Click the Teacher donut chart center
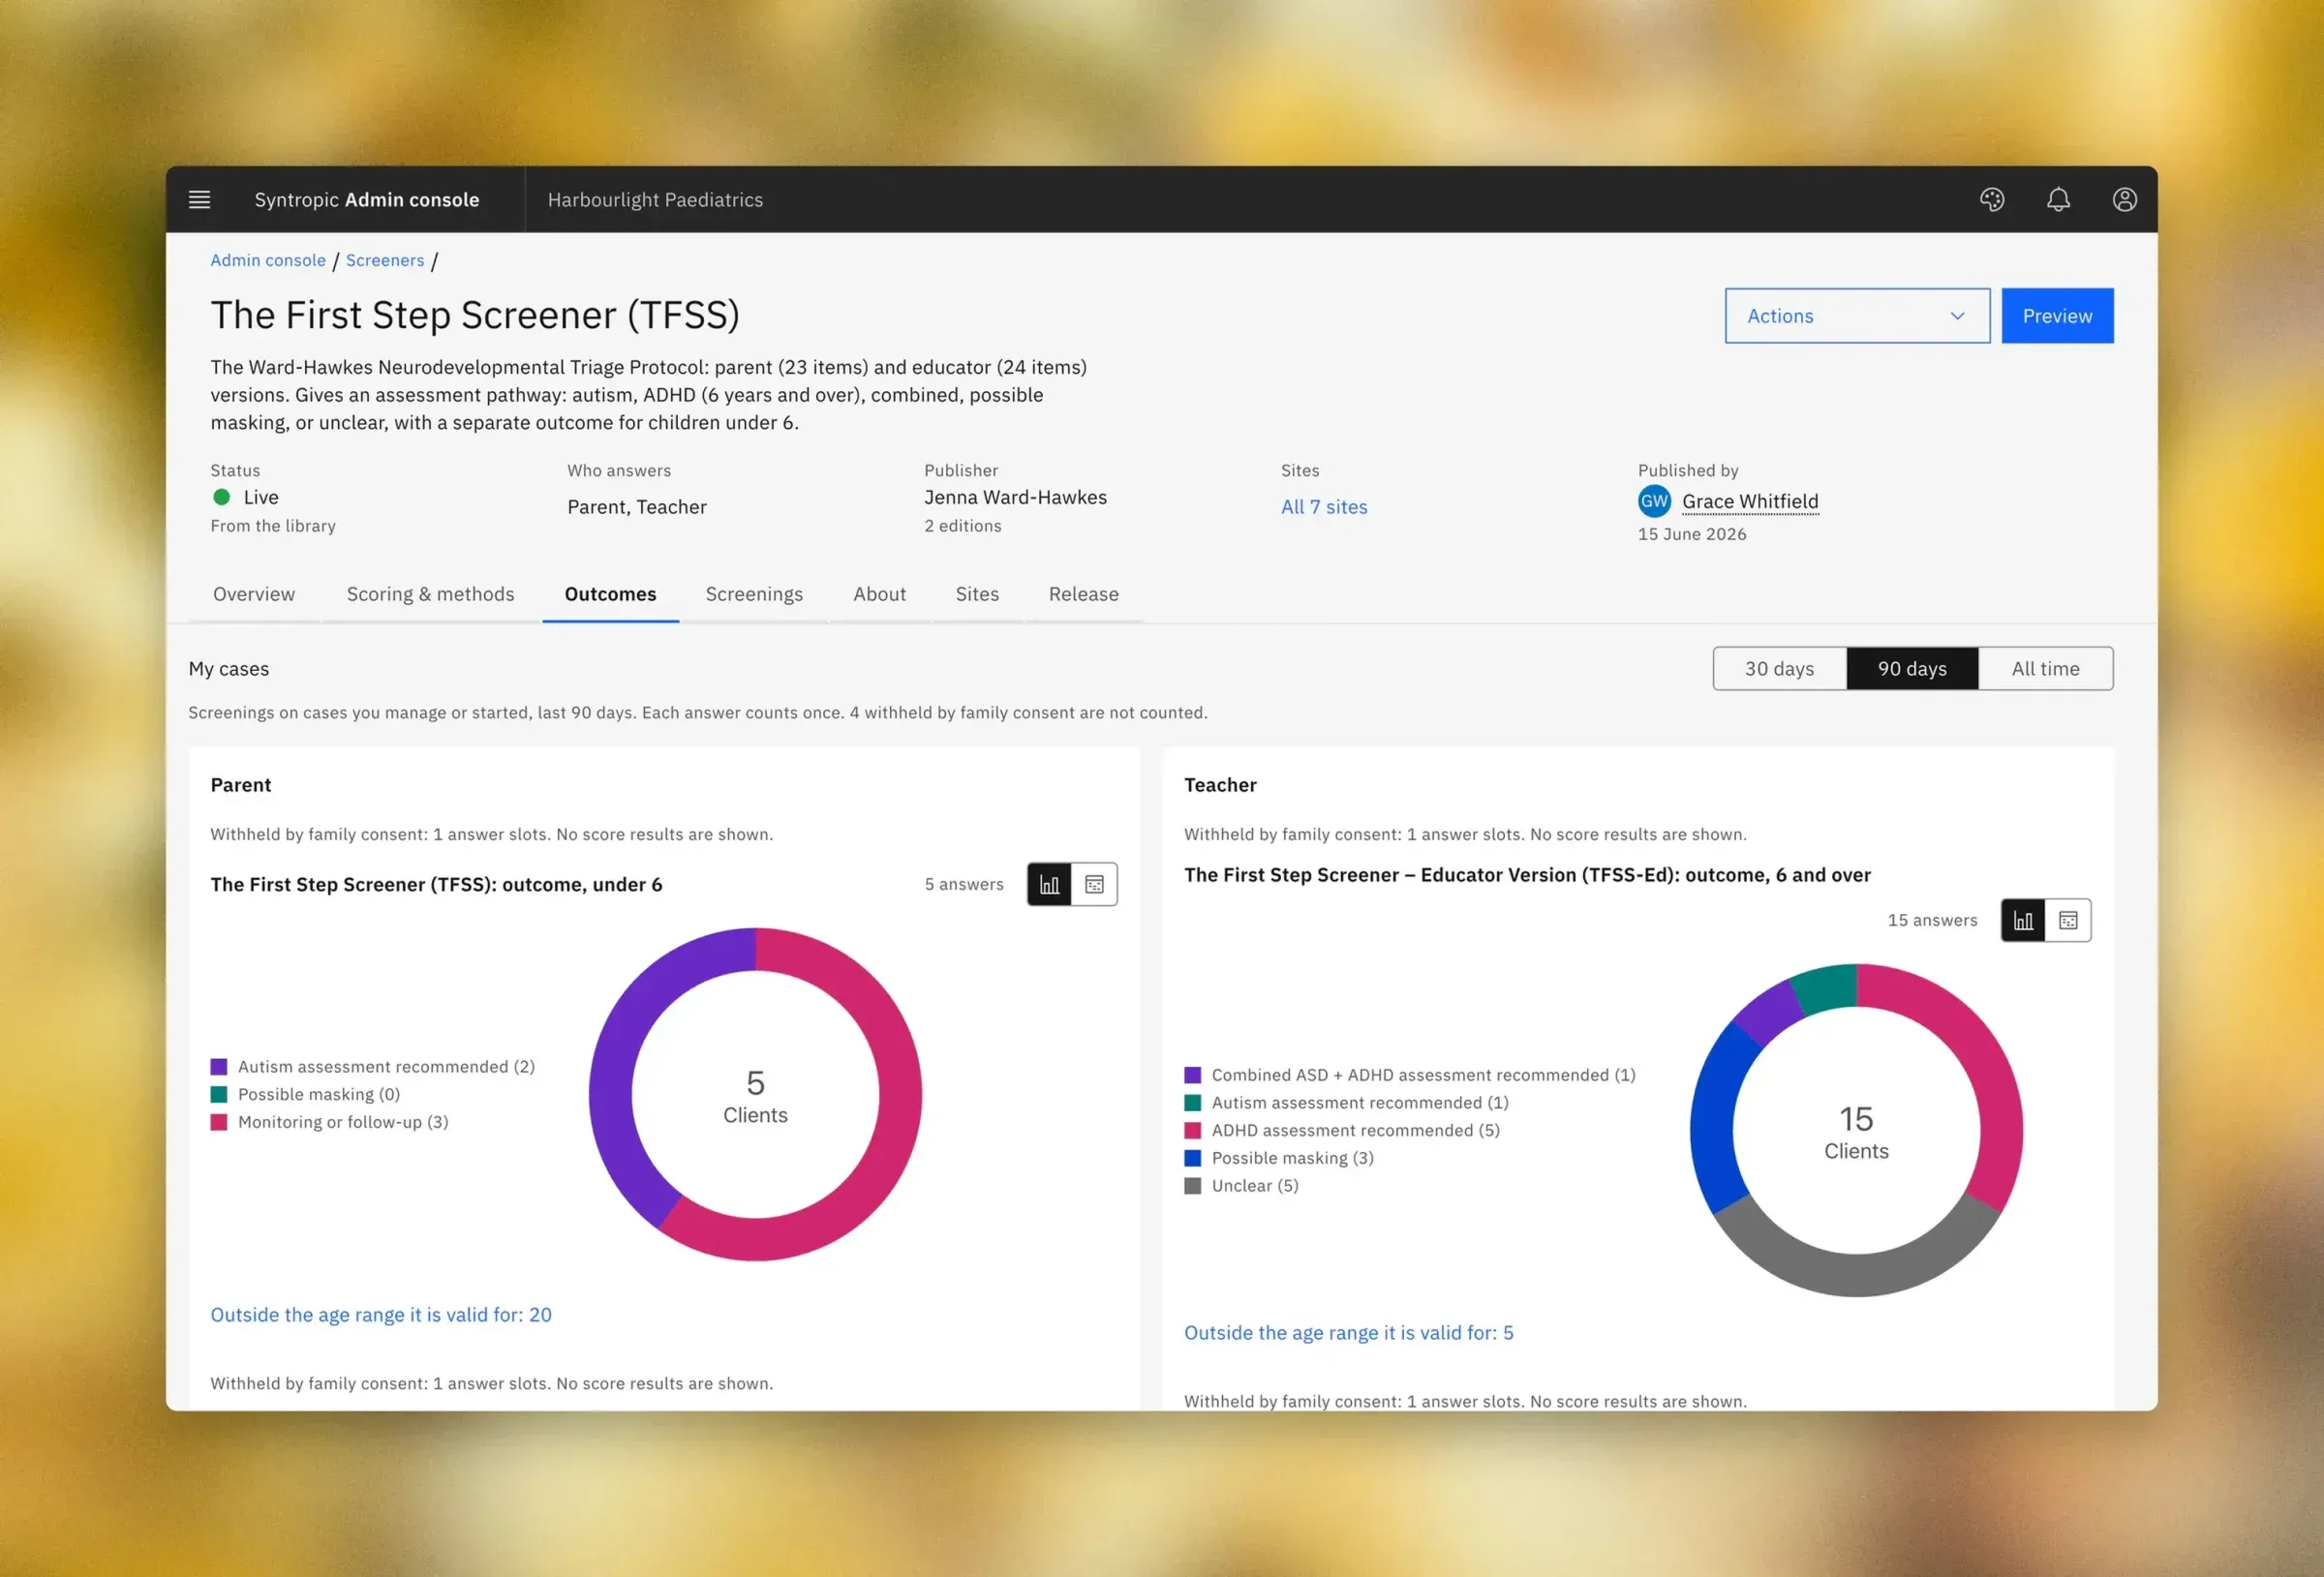 click(1856, 1131)
